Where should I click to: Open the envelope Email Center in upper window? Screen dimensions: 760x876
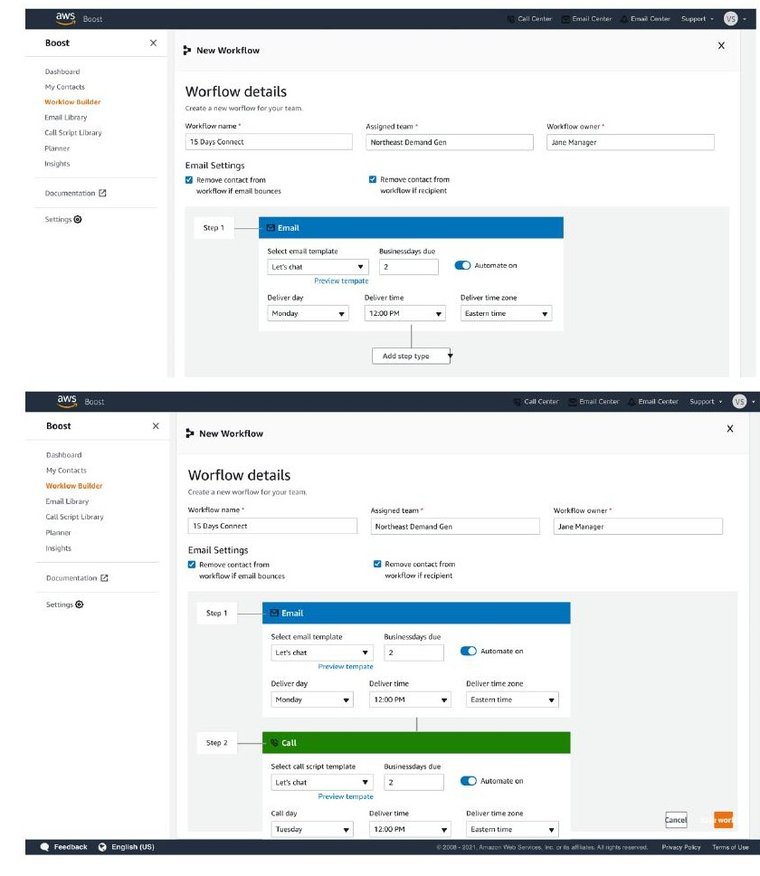click(x=565, y=19)
